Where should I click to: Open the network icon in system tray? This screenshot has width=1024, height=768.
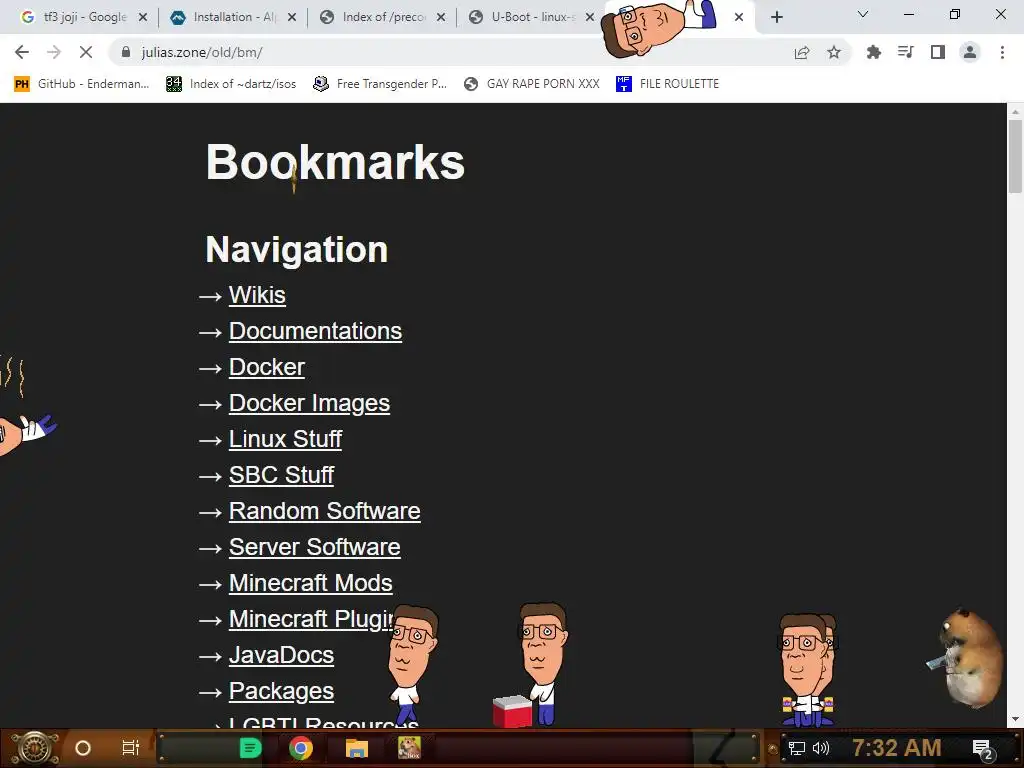pos(796,748)
